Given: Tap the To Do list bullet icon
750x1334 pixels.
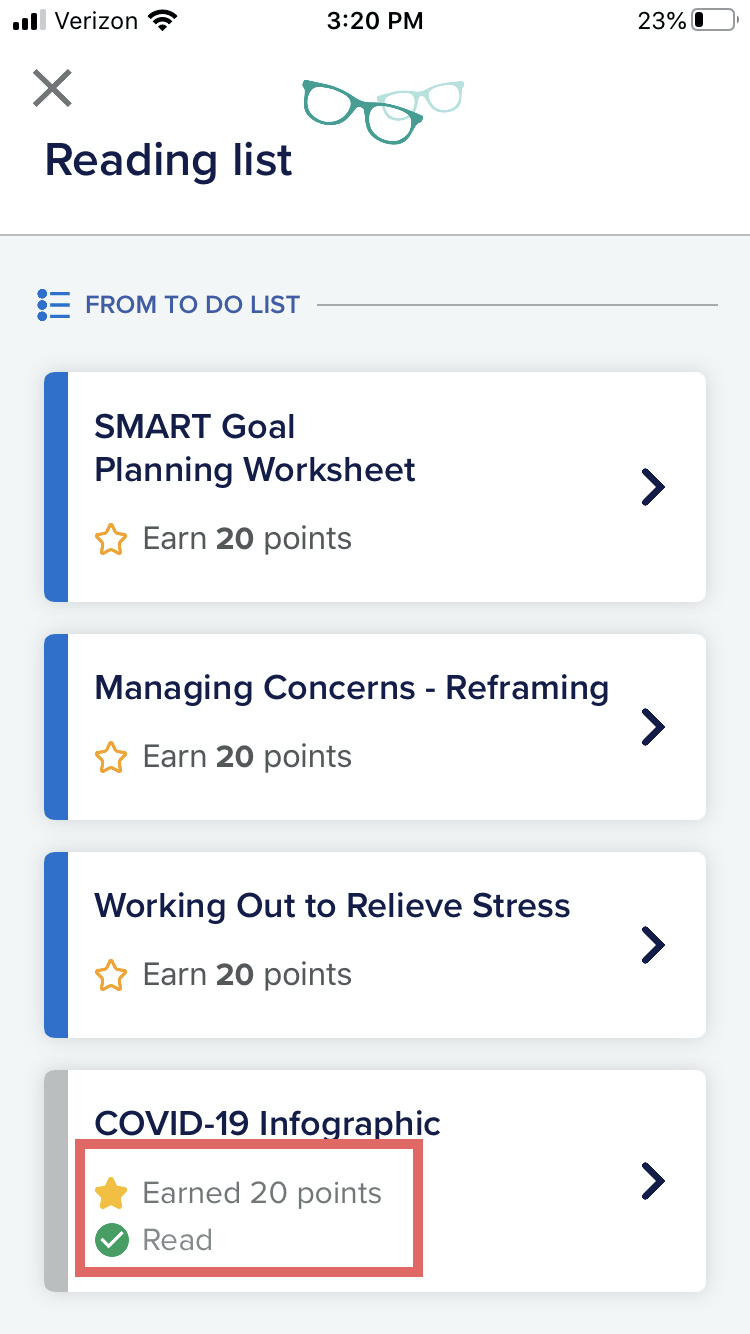Looking at the screenshot, I should [x=53, y=304].
